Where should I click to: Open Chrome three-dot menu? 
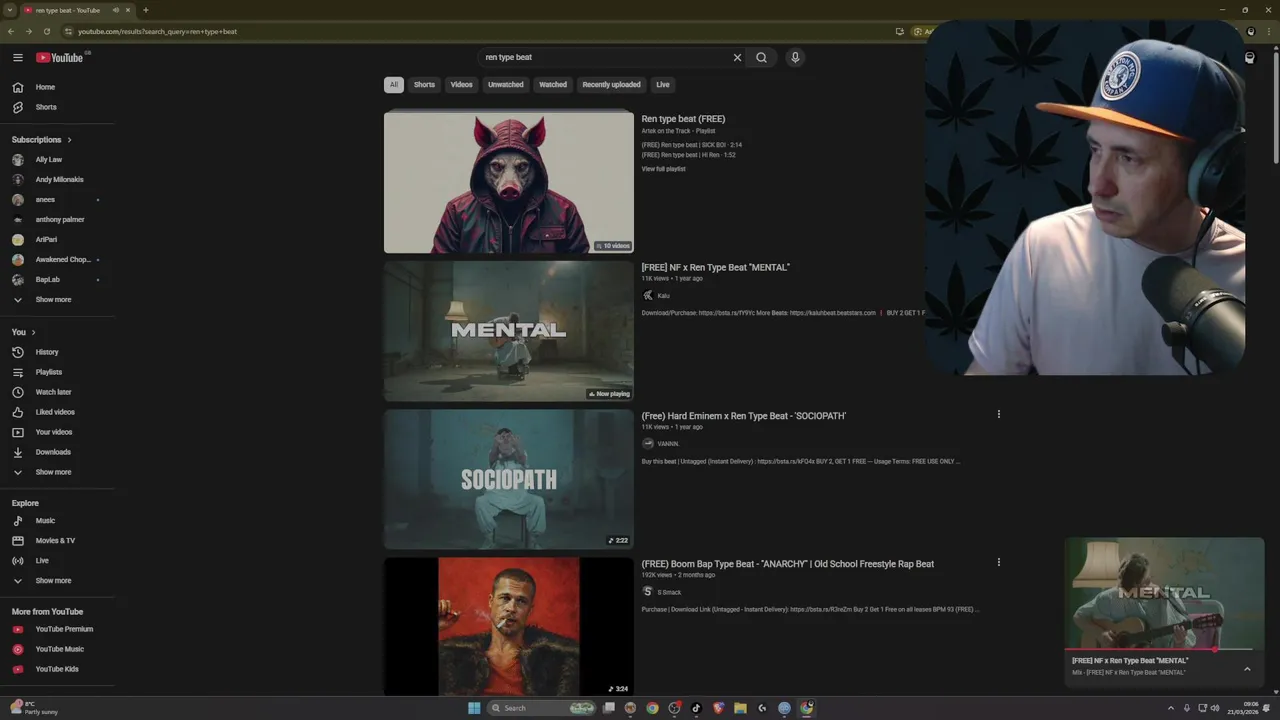pyautogui.click(x=1269, y=31)
